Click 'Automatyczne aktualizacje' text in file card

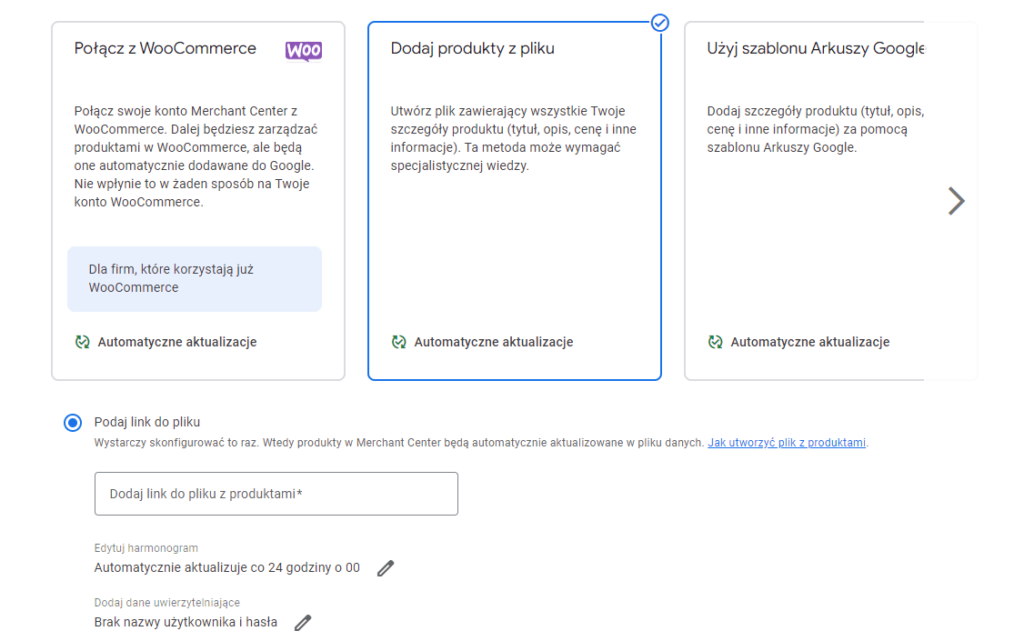494,342
